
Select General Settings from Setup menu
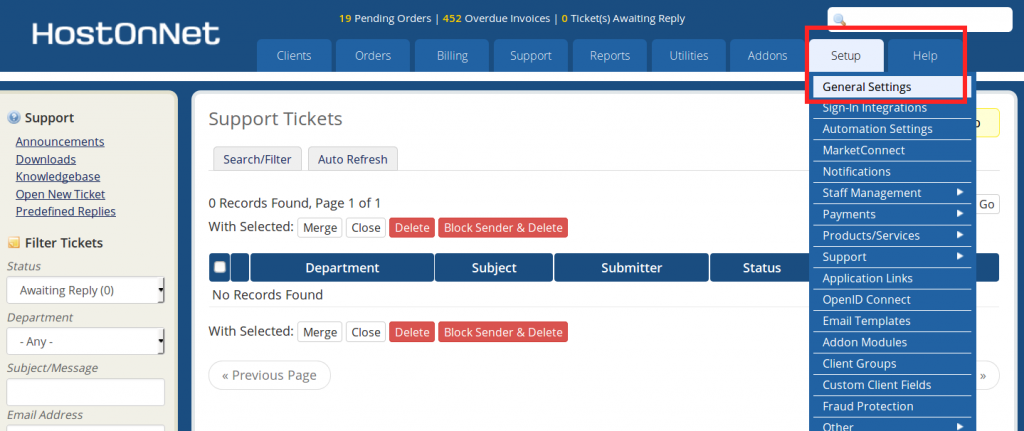867,87
